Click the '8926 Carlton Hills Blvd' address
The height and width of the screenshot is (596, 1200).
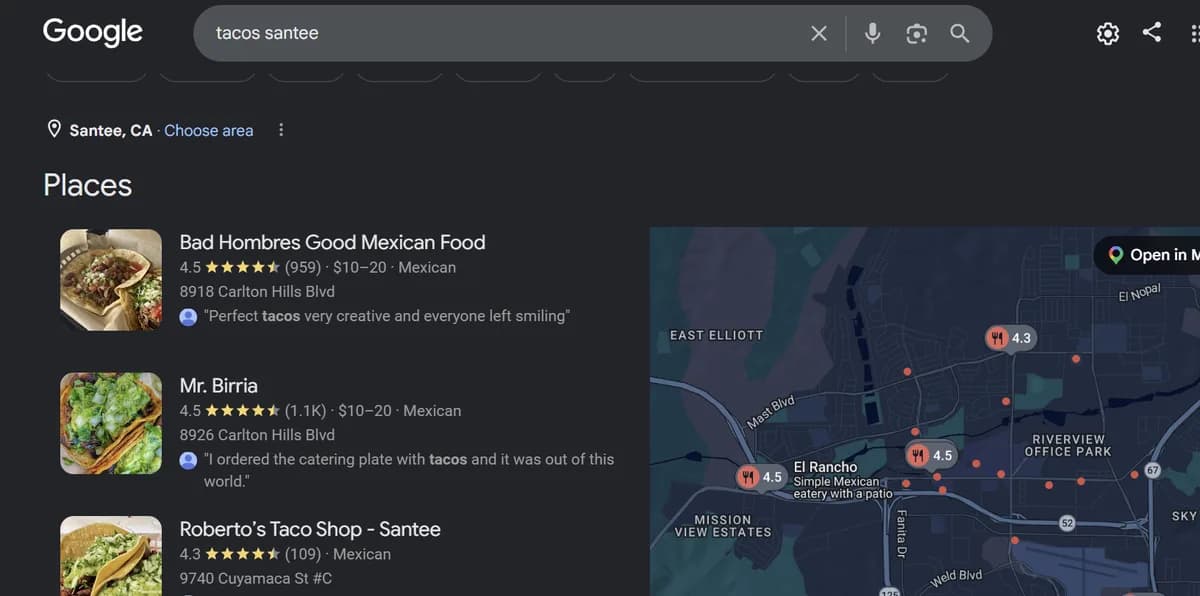257,435
